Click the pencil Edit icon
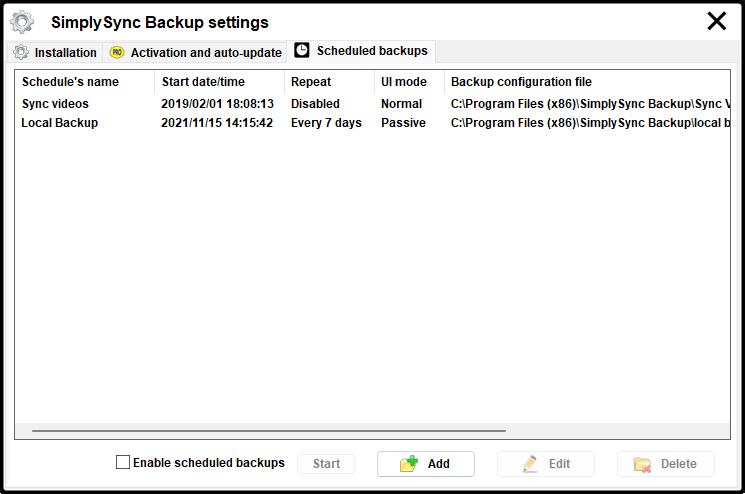This screenshot has width=745, height=494. tap(529, 464)
